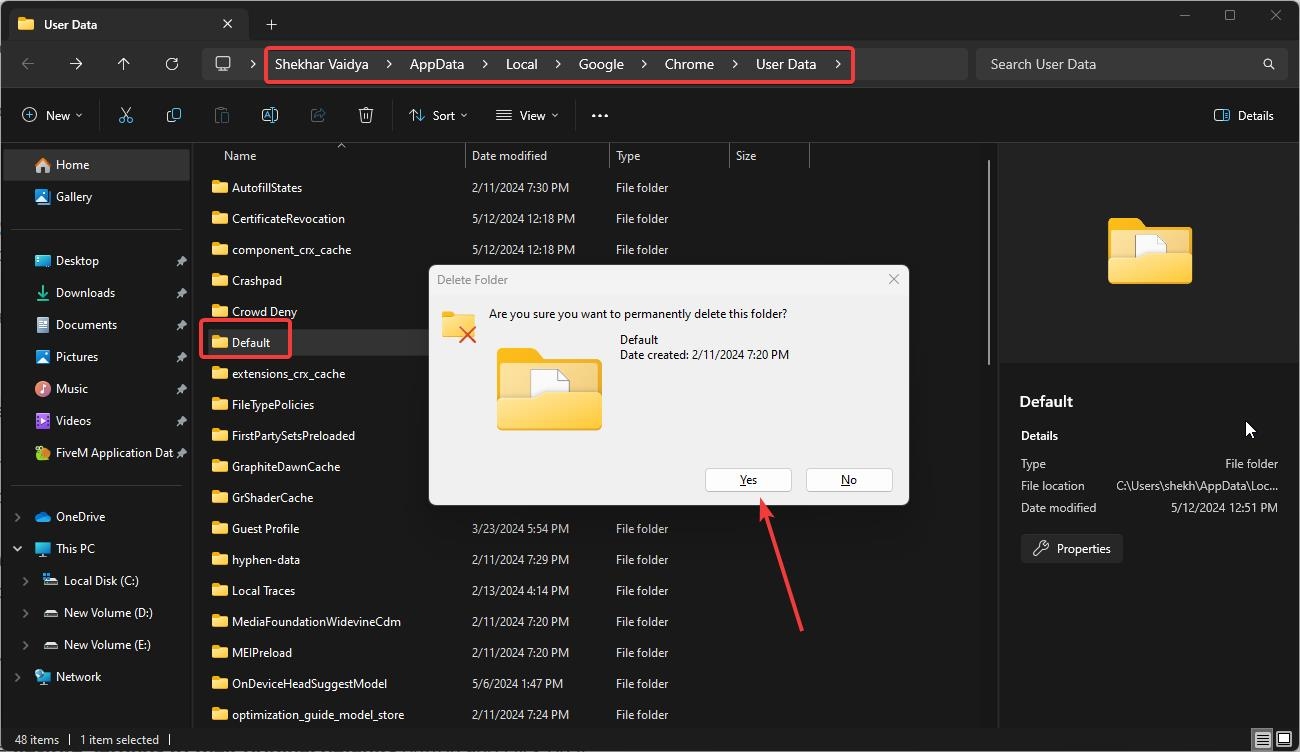Navigate to Chrome via the breadcrumb
Viewport: 1300px width, 752px height.
click(x=688, y=63)
